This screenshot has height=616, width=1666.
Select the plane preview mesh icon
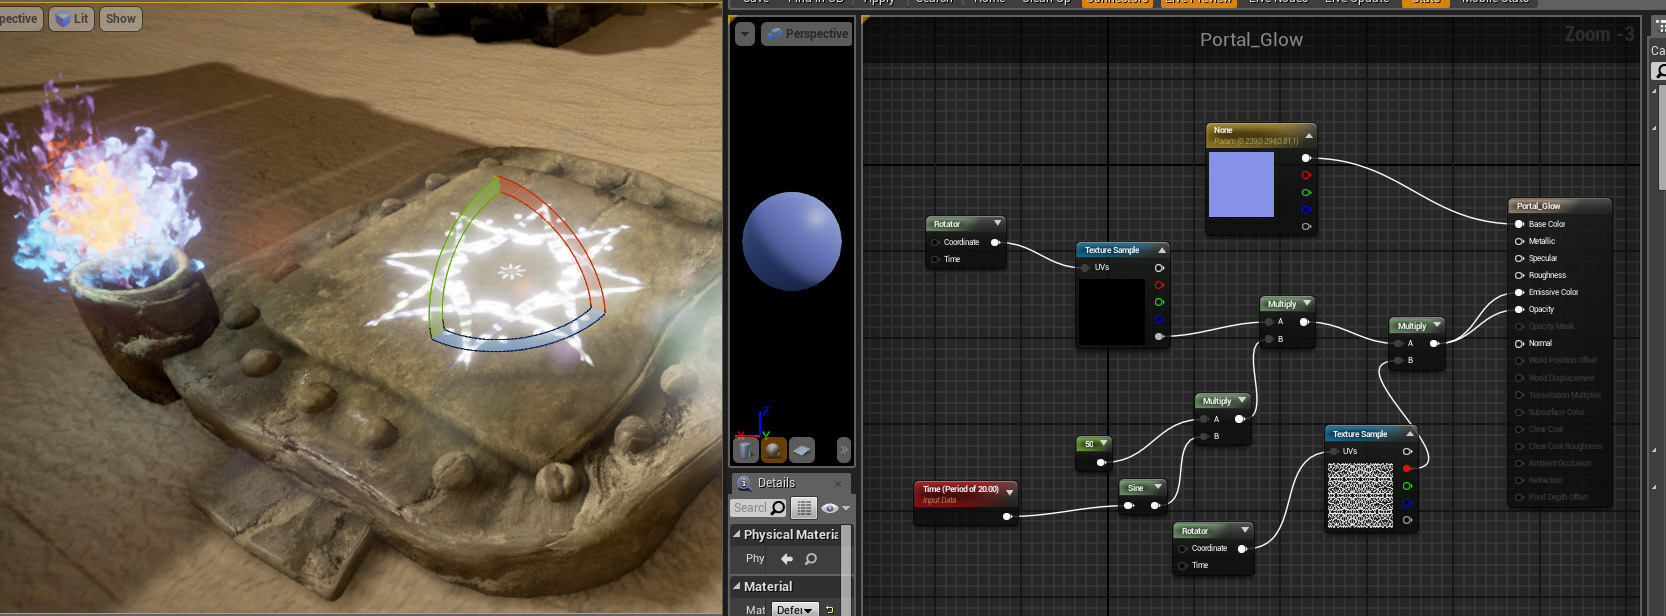click(802, 451)
